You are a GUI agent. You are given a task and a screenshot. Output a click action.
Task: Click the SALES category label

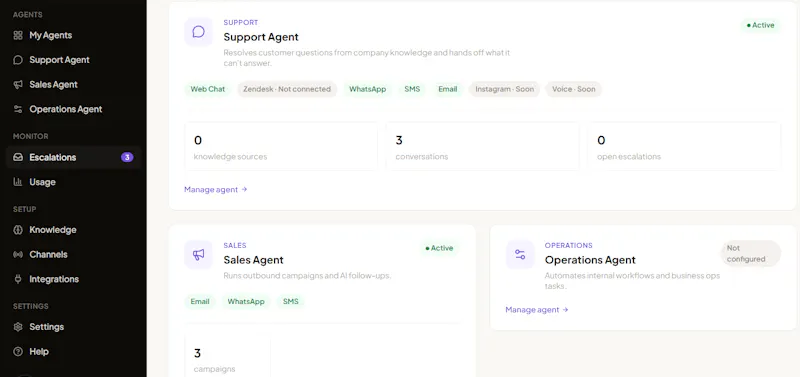(235, 245)
